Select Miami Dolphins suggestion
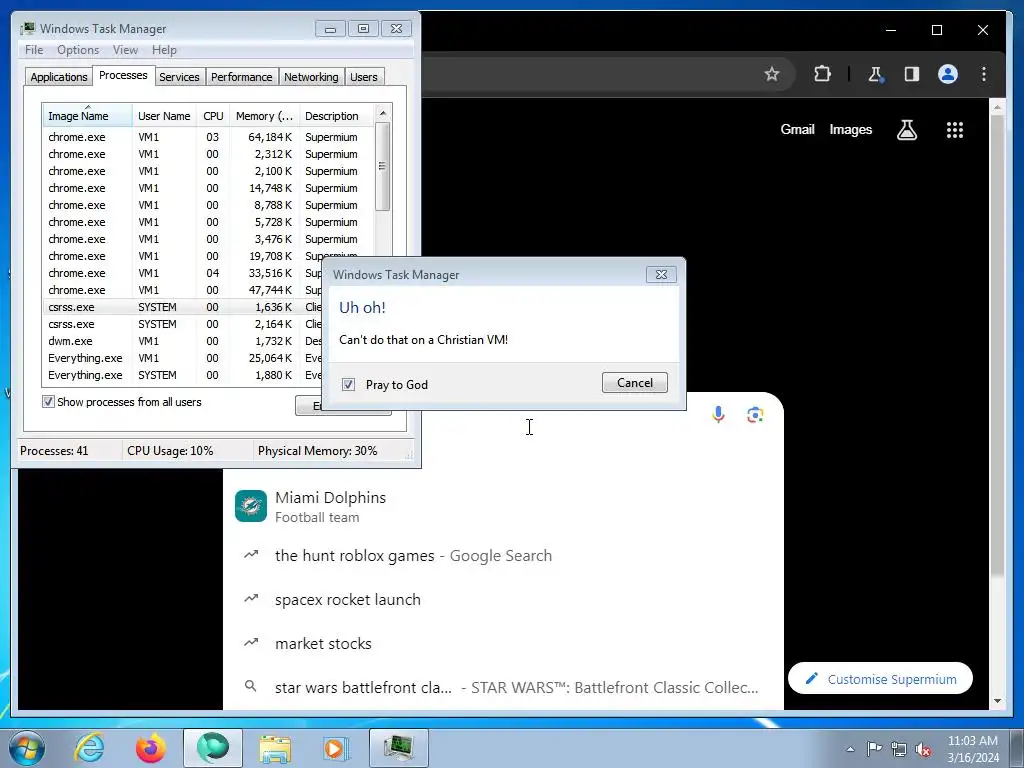Screen dimensions: 1024x768 [503, 507]
